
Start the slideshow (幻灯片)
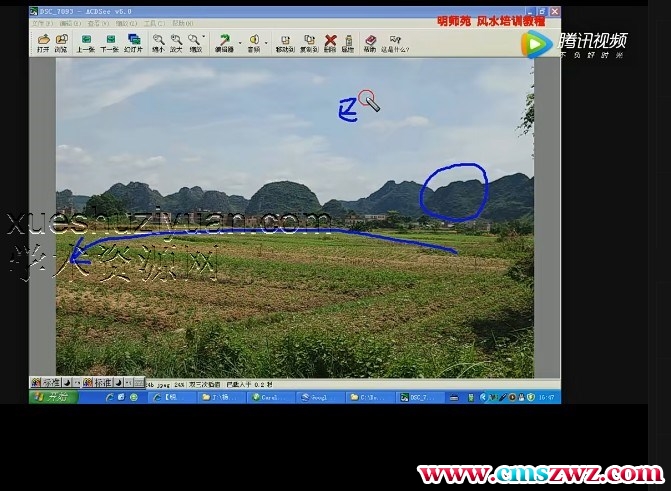click(133, 42)
